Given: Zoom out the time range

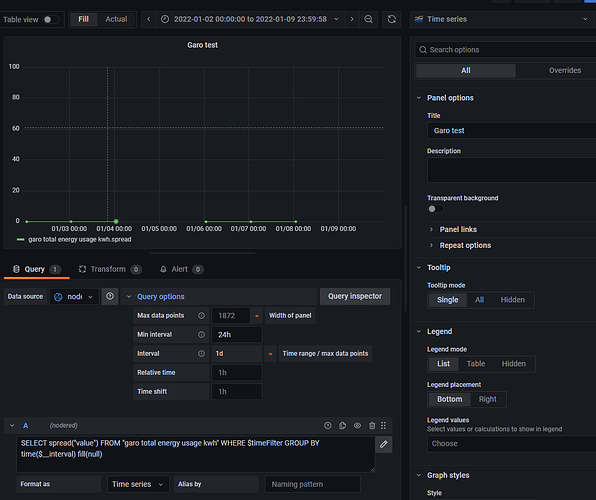Looking at the screenshot, I should (368, 19).
